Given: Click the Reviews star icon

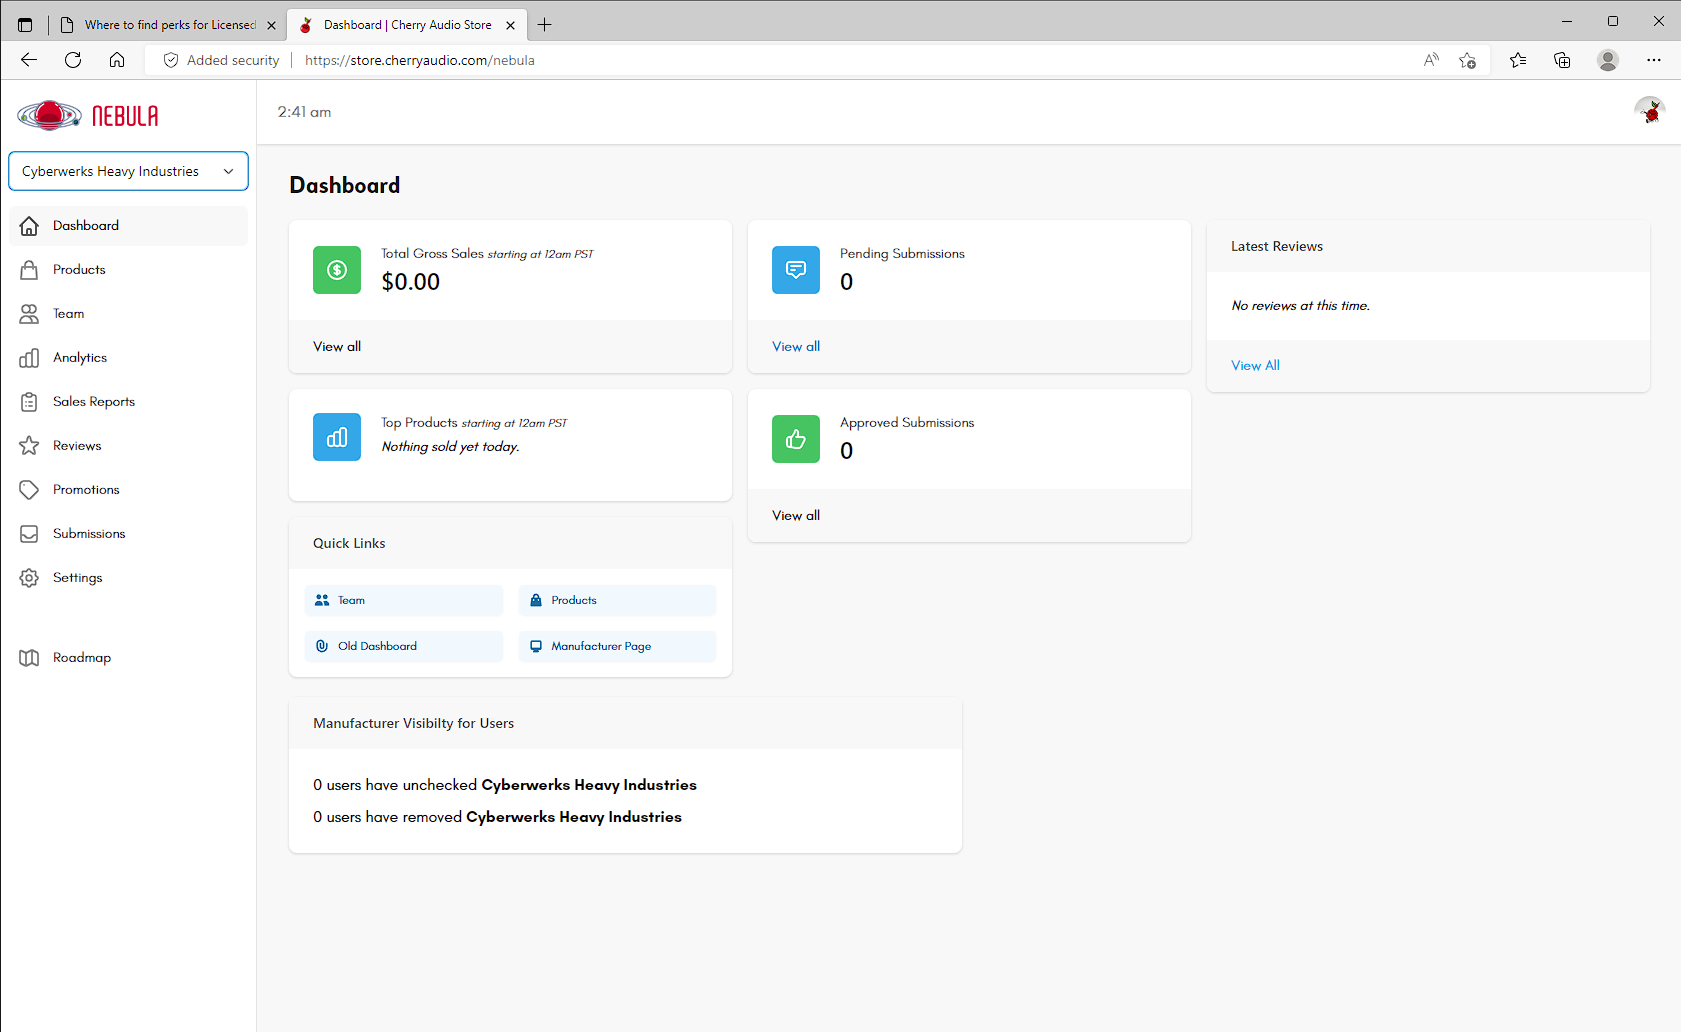Looking at the screenshot, I should click(x=29, y=446).
